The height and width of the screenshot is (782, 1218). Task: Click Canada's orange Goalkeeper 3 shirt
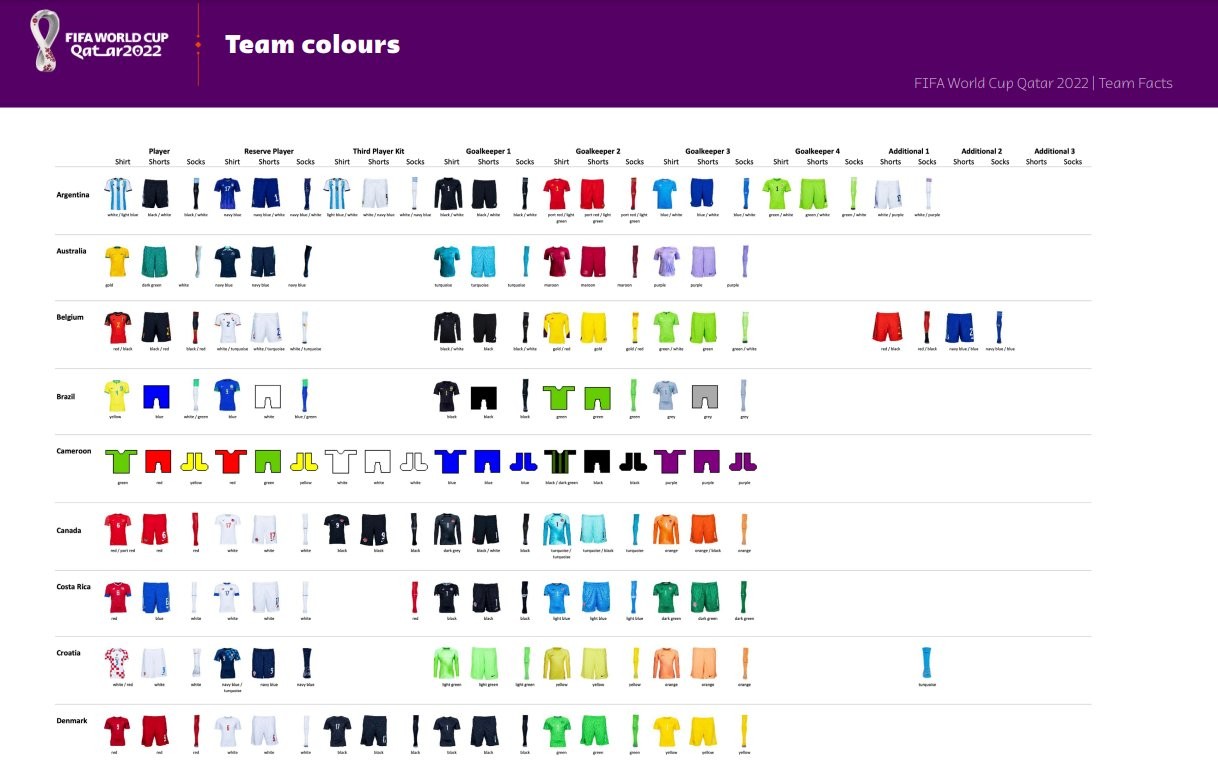click(666, 529)
